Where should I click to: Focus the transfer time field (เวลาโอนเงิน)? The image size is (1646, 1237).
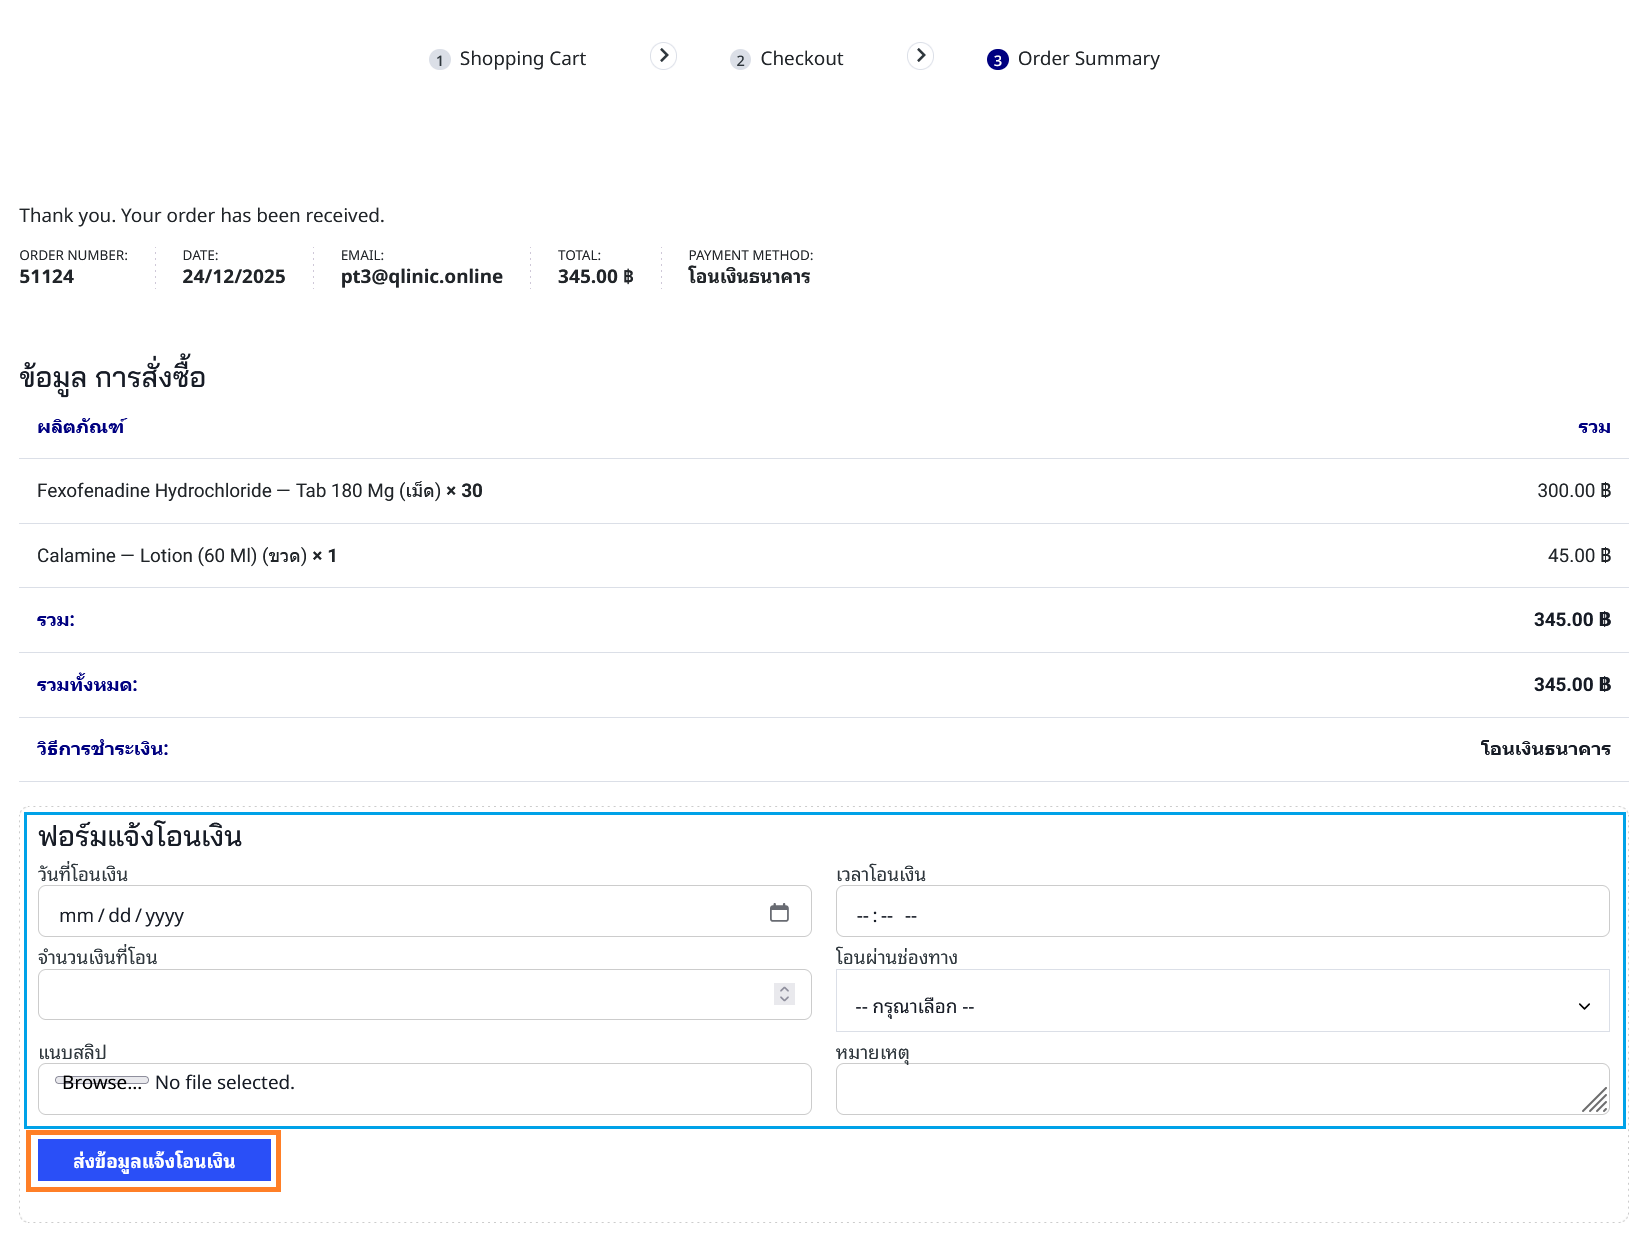click(1222, 912)
